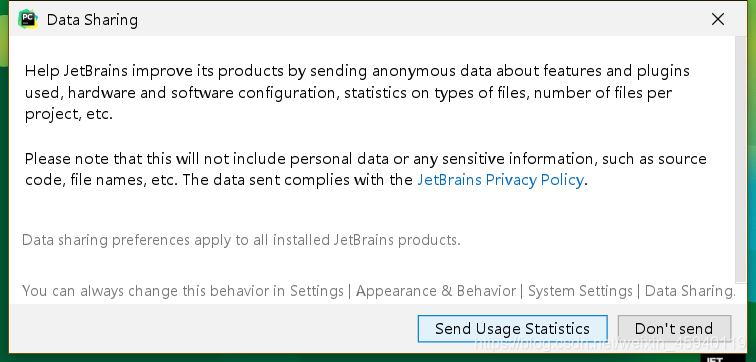
Task: Click the Send Usage Statistics button
Action: click(x=512, y=329)
